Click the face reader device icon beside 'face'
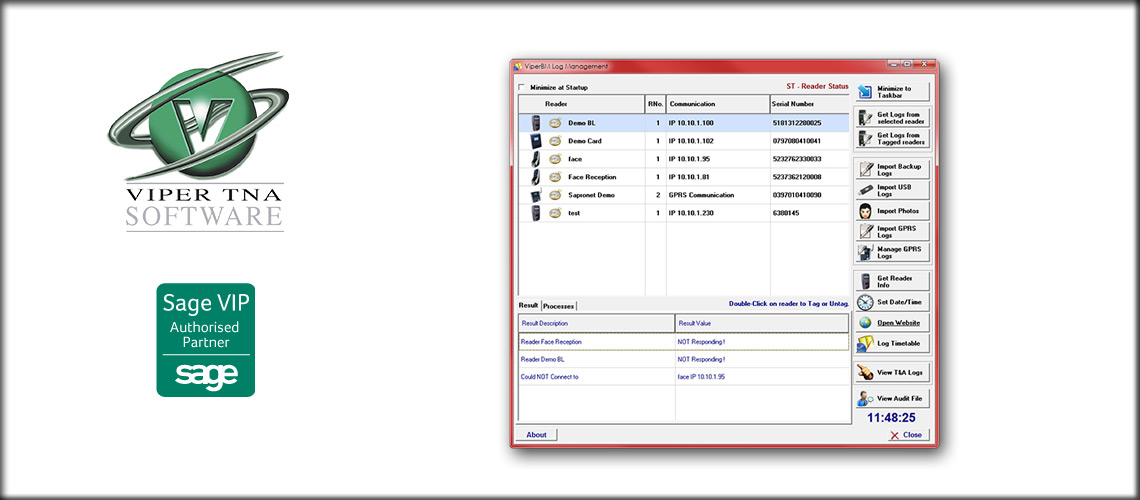 point(536,158)
